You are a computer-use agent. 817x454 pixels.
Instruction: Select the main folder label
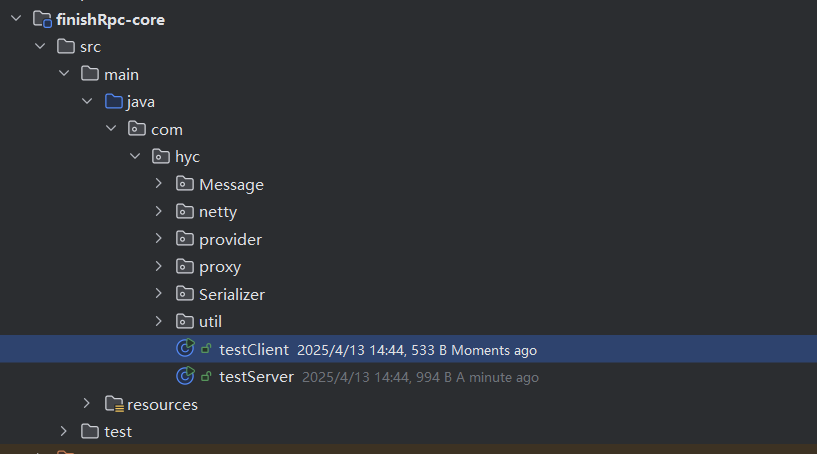point(121,75)
